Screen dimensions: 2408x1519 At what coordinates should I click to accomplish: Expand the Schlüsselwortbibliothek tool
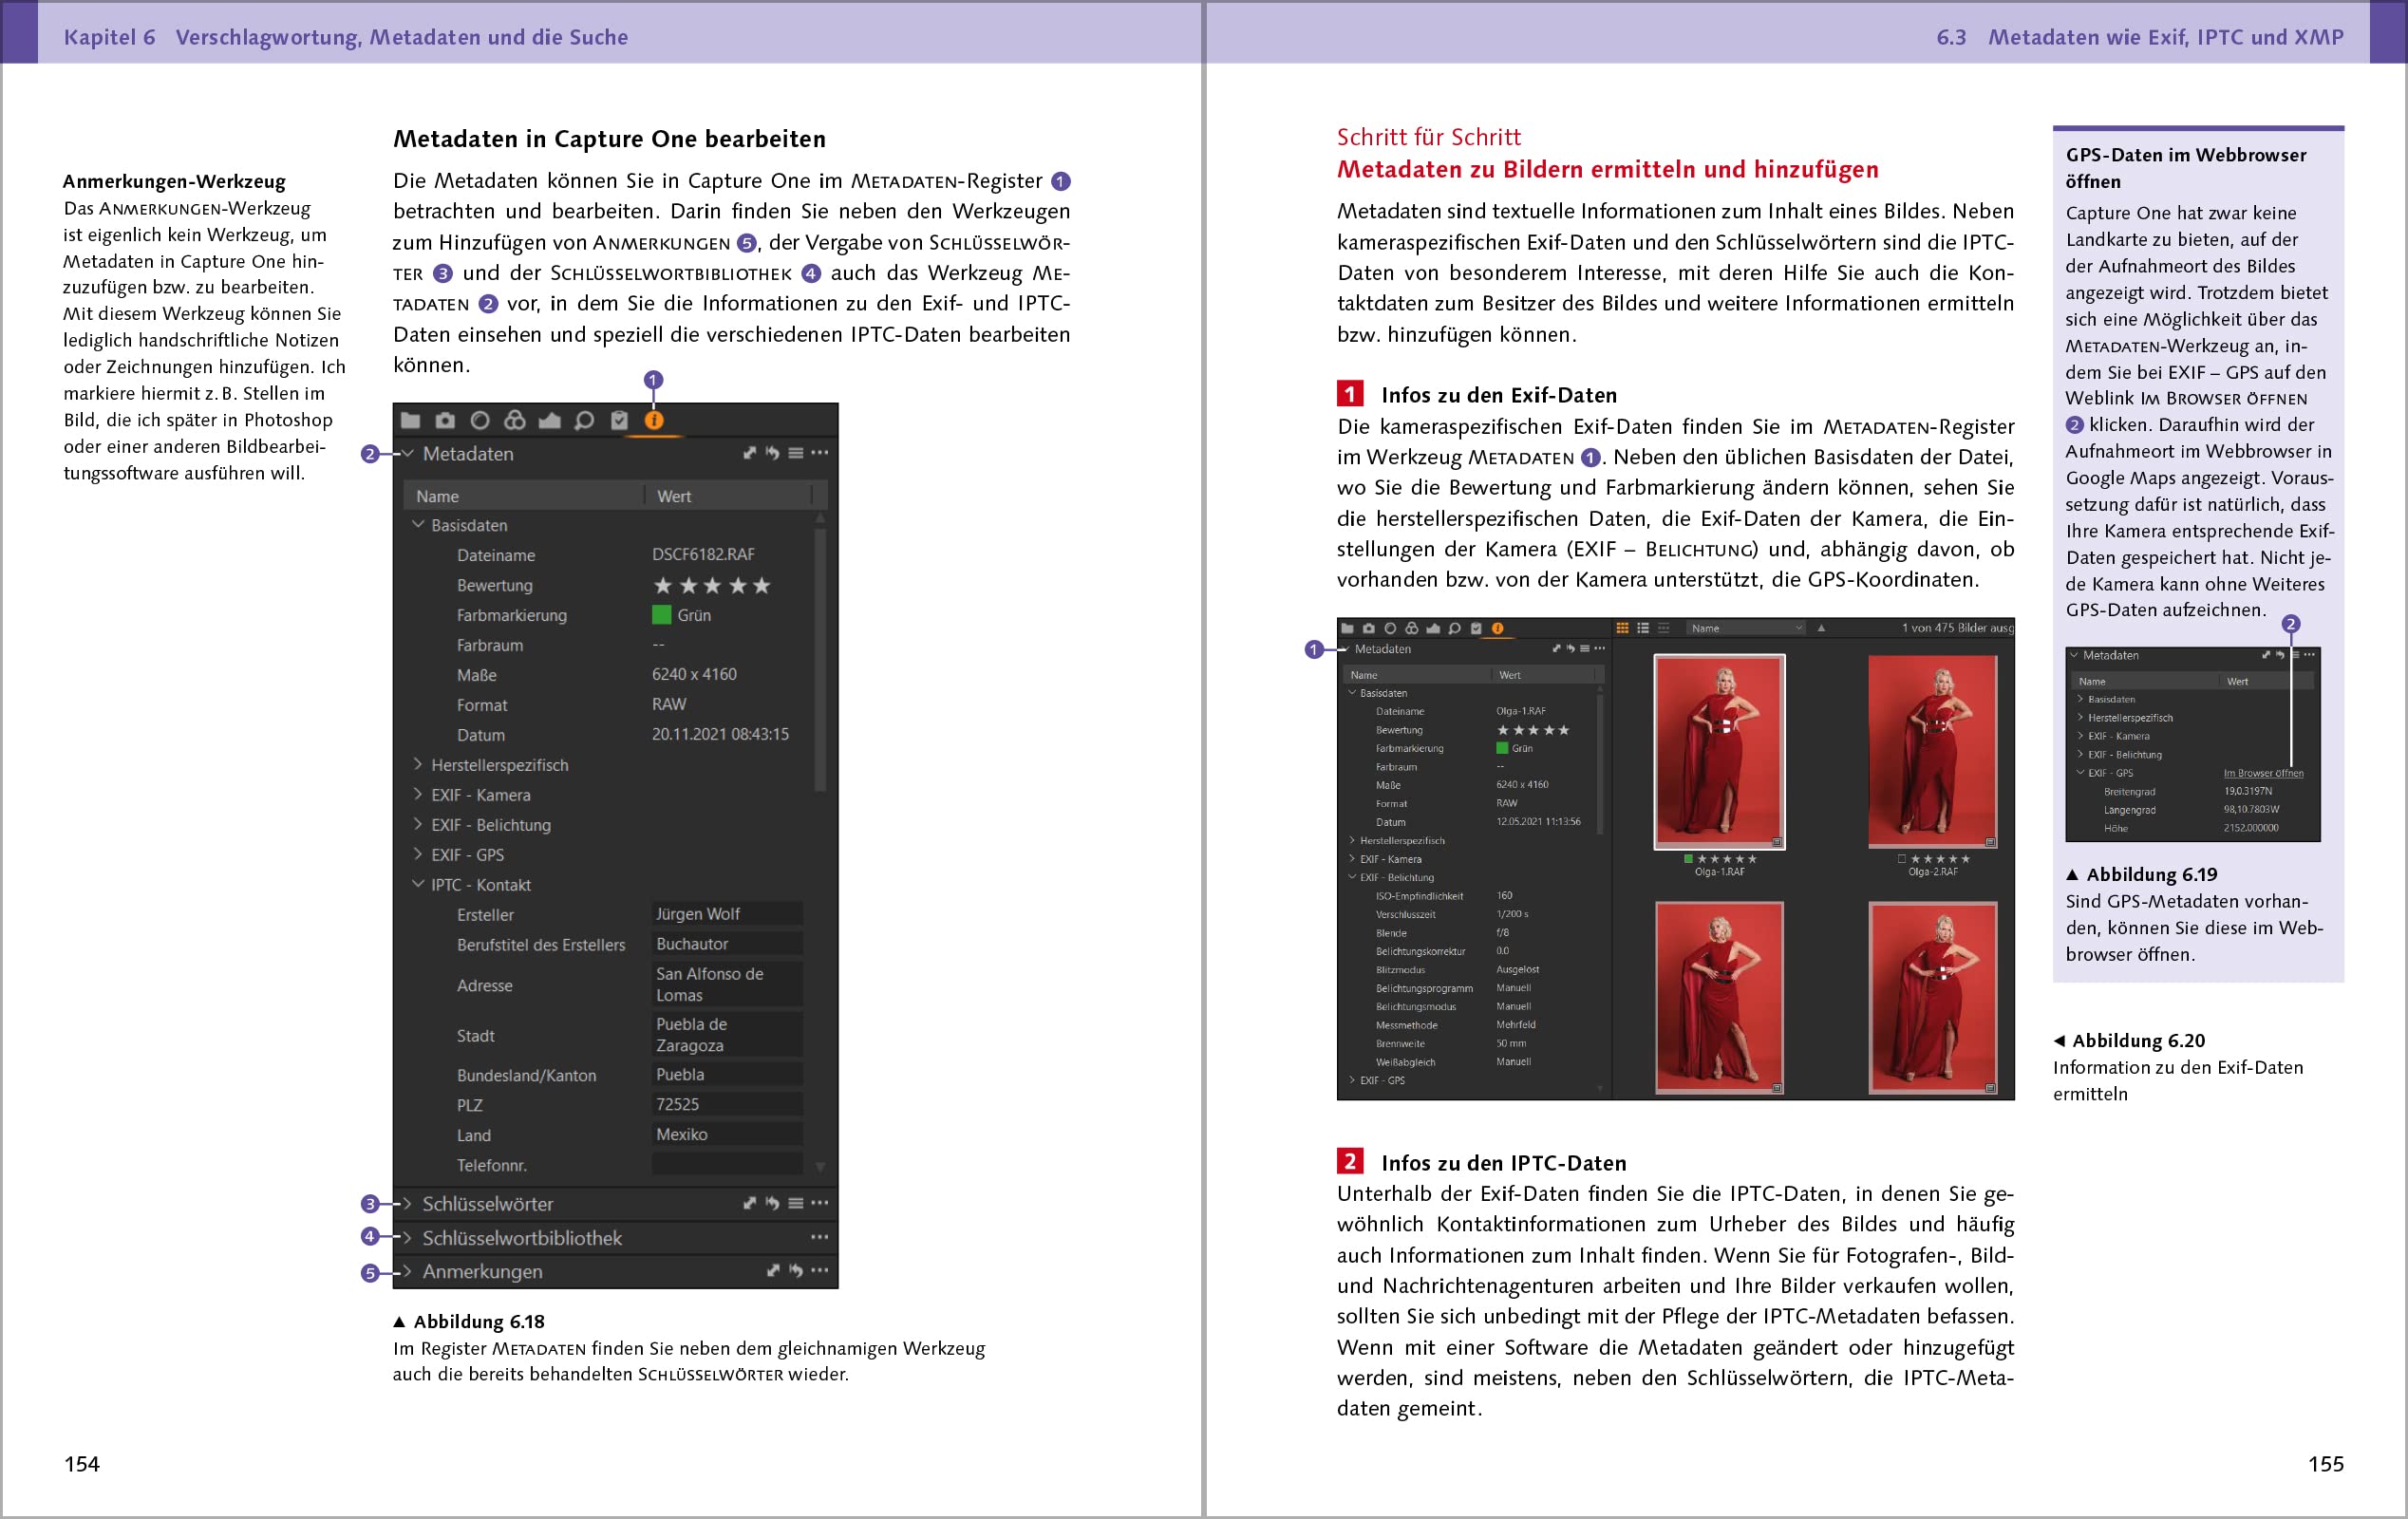pyautogui.click(x=408, y=1237)
